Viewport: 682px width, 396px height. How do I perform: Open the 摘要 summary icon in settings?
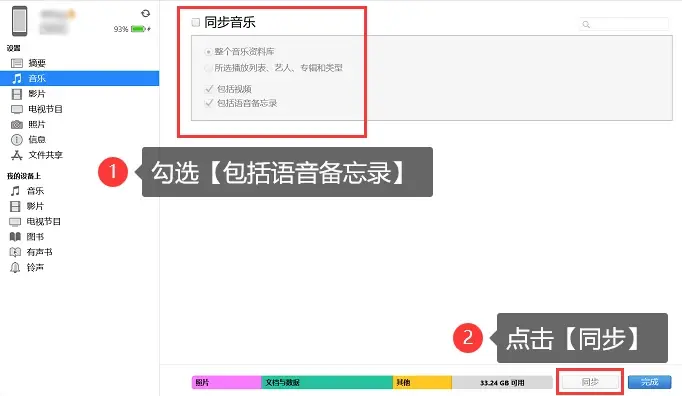[17, 63]
